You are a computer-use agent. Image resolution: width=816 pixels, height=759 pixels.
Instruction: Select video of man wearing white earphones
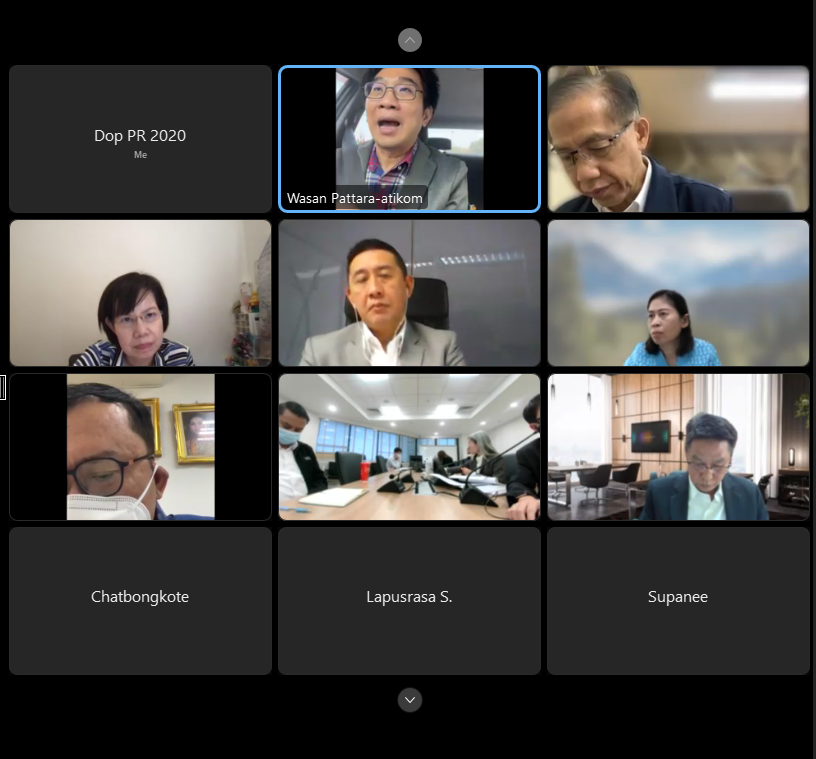410,293
